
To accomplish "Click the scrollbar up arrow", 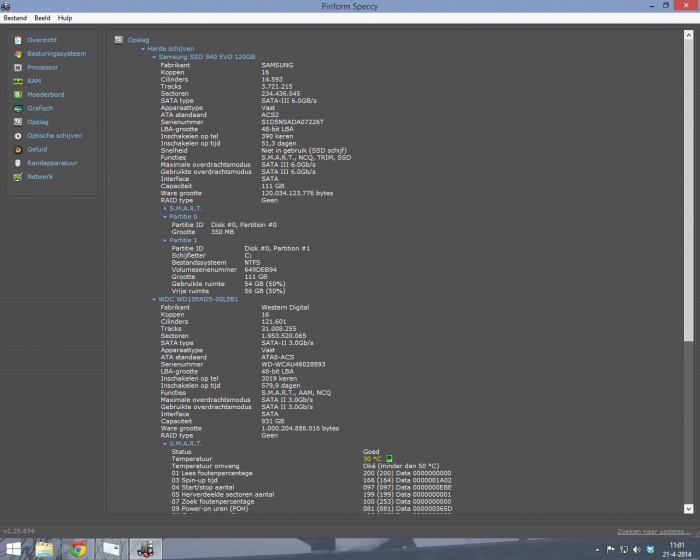I will [x=688, y=35].
